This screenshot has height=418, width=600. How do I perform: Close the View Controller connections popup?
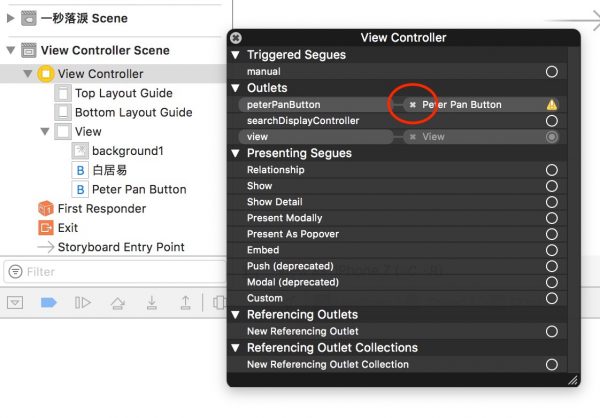click(236, 38)
